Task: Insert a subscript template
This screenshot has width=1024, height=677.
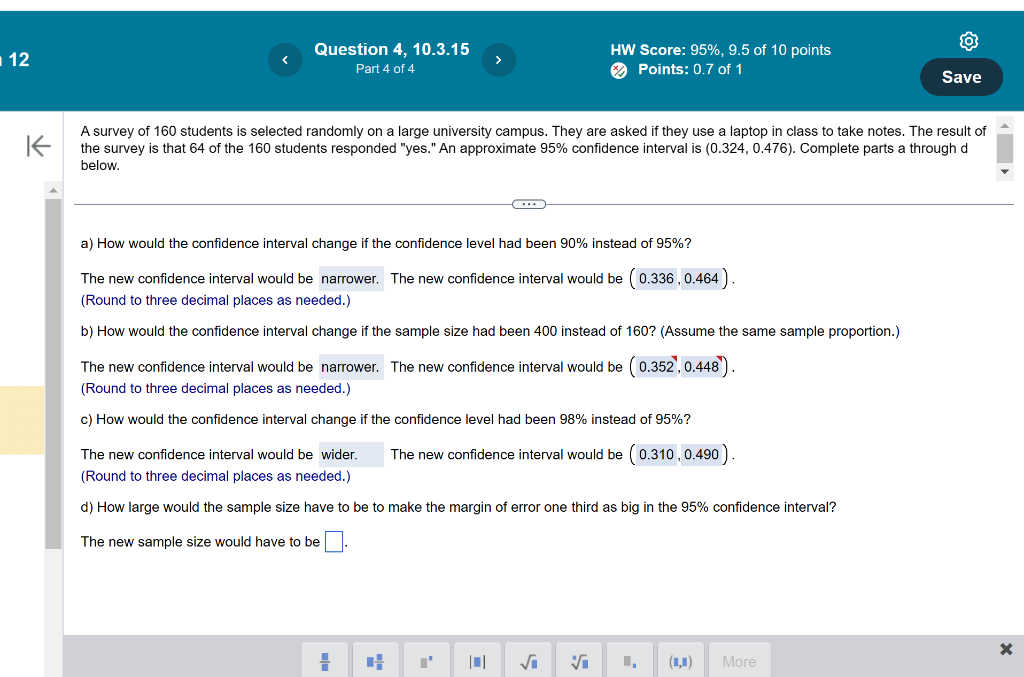Action: pyautogui.click(x=630, y=661)
